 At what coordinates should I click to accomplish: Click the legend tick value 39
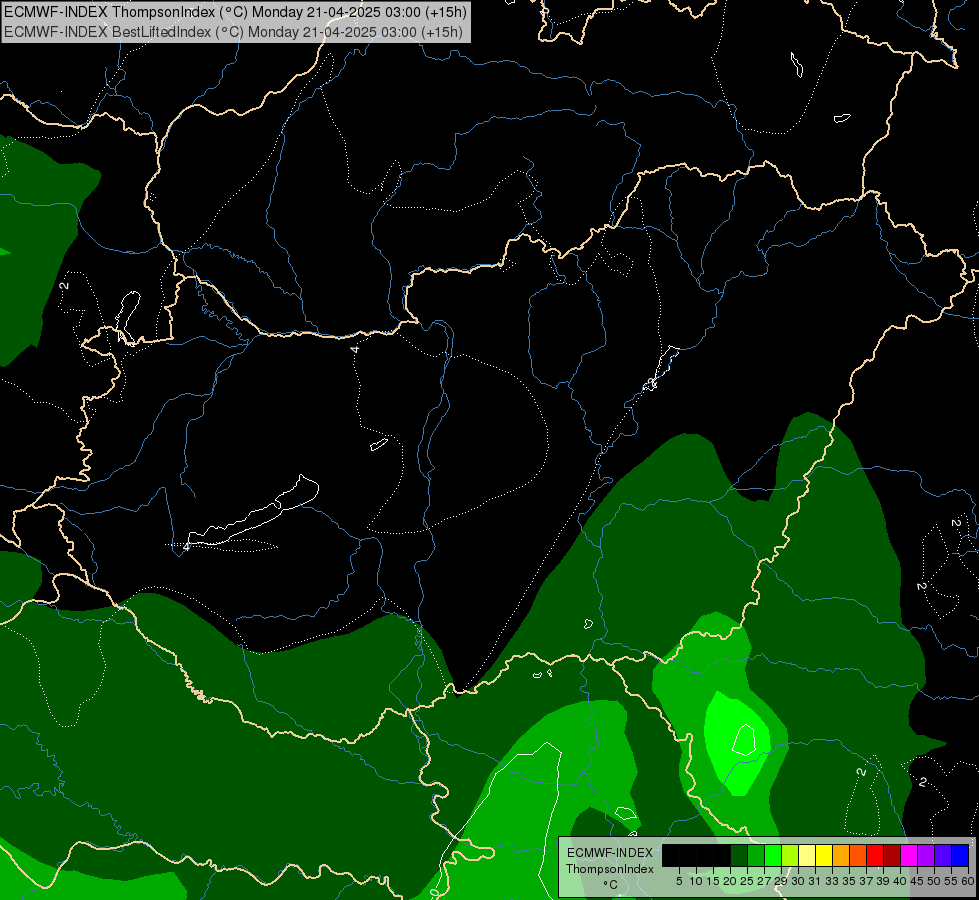(x=883, y=881)
